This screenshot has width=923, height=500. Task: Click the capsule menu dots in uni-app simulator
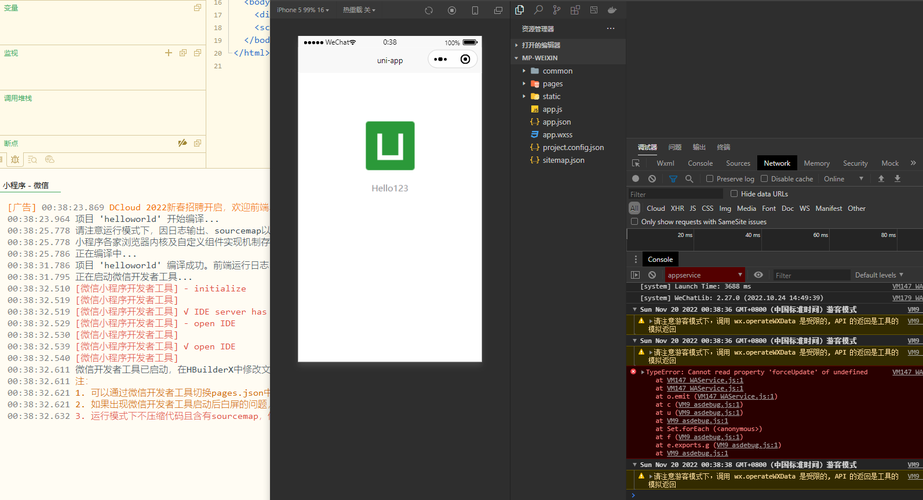(441, 60)
